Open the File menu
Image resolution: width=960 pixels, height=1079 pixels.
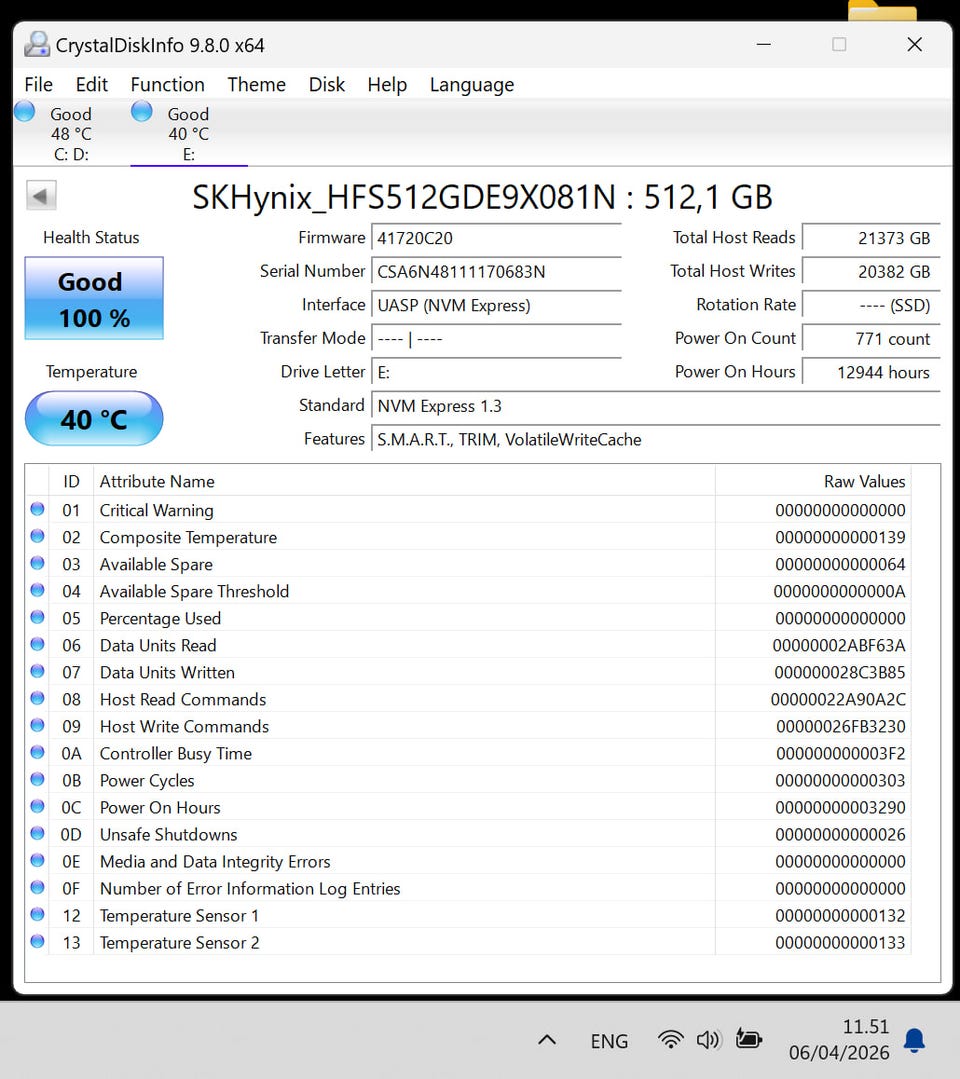tap(39, 84)
